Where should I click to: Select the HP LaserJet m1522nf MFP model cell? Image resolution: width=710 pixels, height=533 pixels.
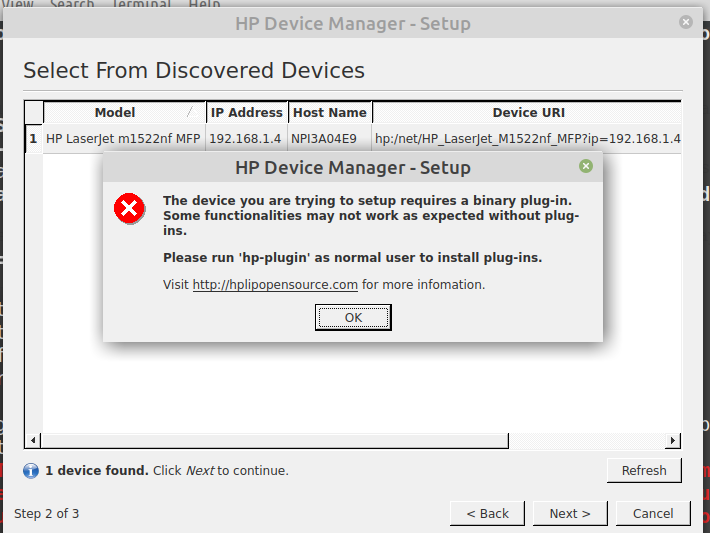click(123, 138)
